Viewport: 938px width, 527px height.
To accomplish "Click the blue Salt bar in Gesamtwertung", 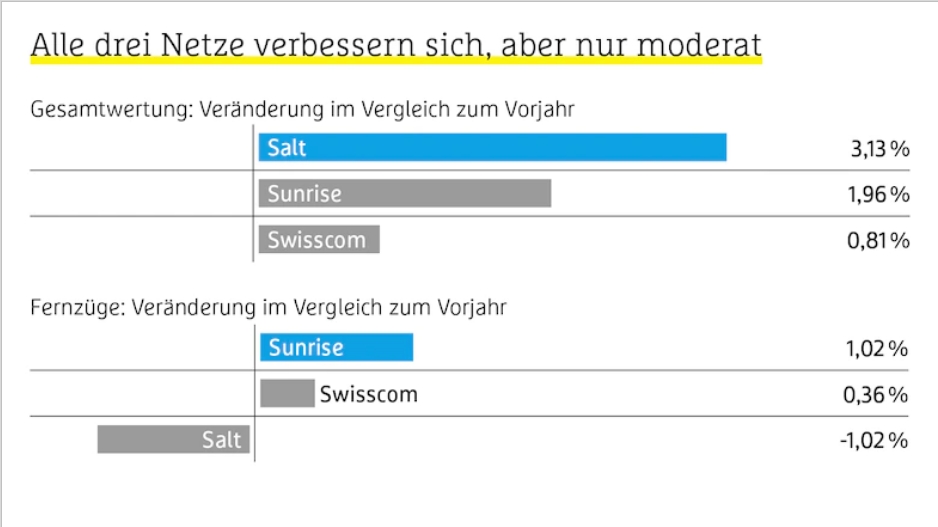I will click(x=492, y=147).
